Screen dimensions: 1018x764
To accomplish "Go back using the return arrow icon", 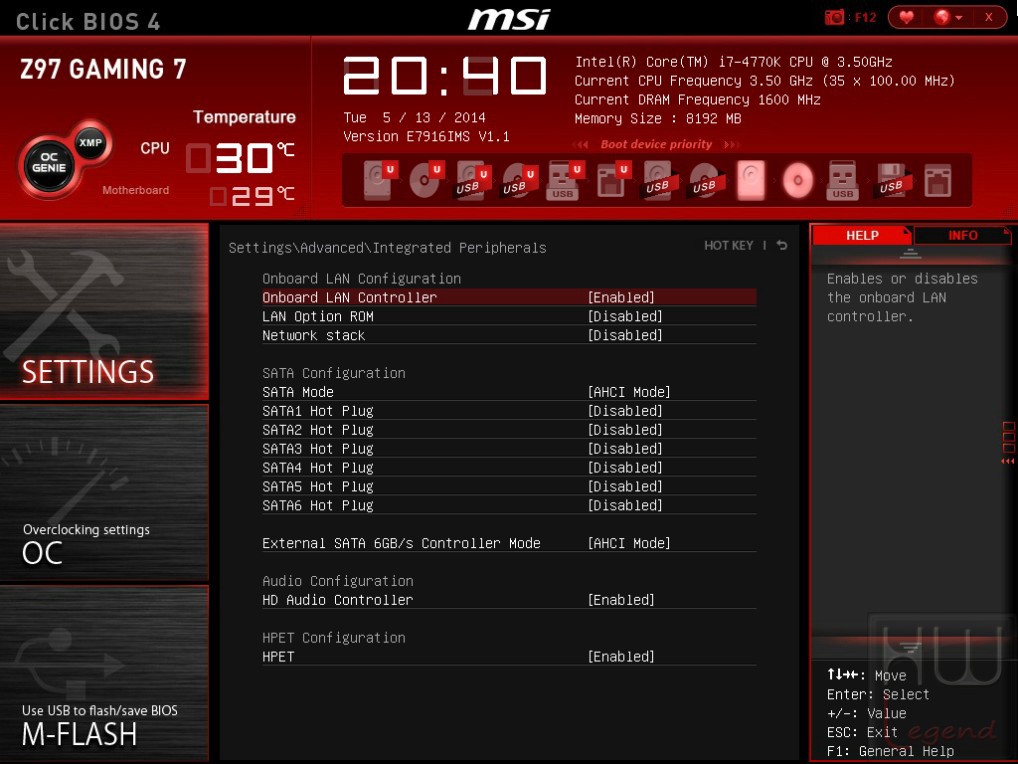I will 782,245.
